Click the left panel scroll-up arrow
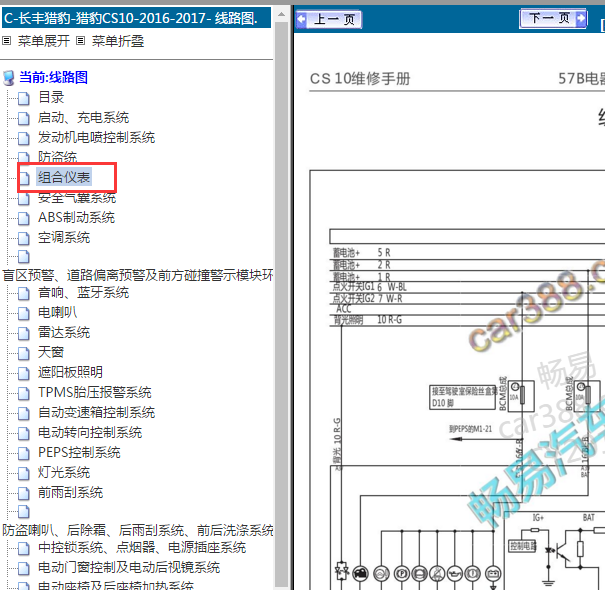This screenshot has width=605, height=590. [x=282, y=15]
